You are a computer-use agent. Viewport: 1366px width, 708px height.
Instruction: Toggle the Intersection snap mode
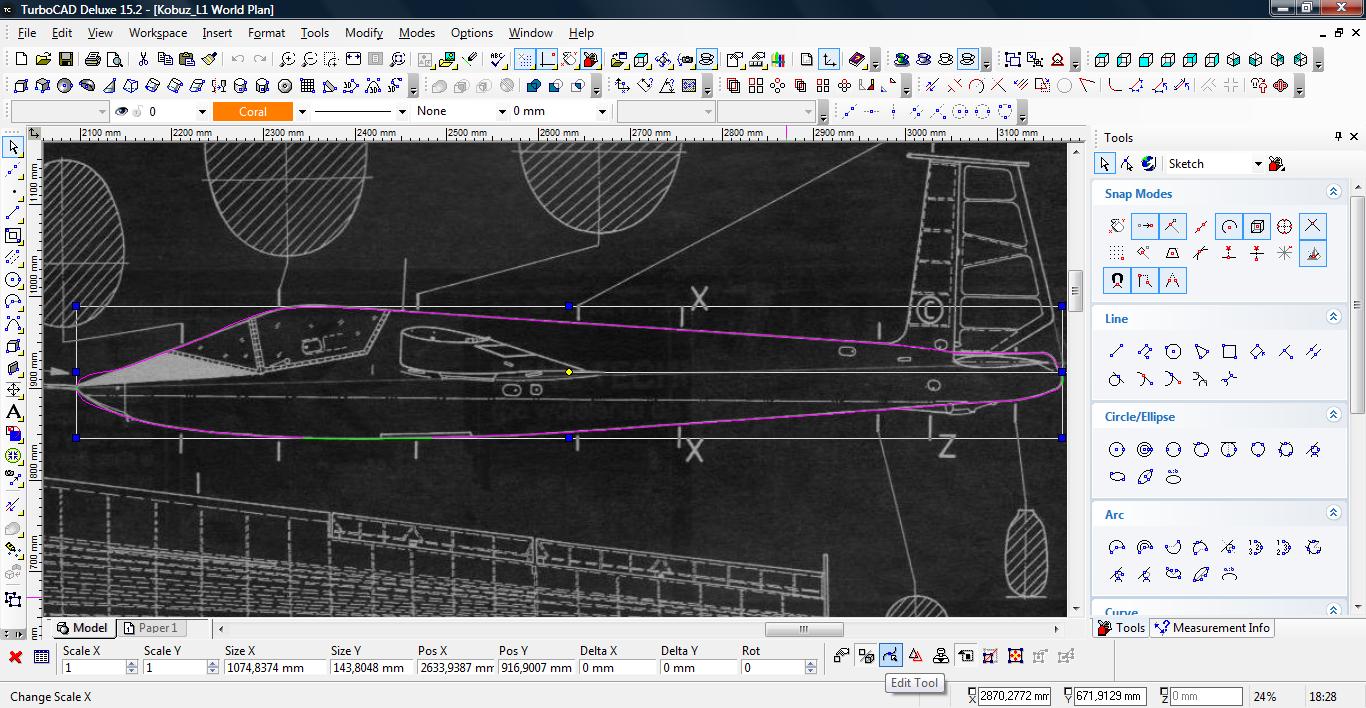(x=1312, y=226)
